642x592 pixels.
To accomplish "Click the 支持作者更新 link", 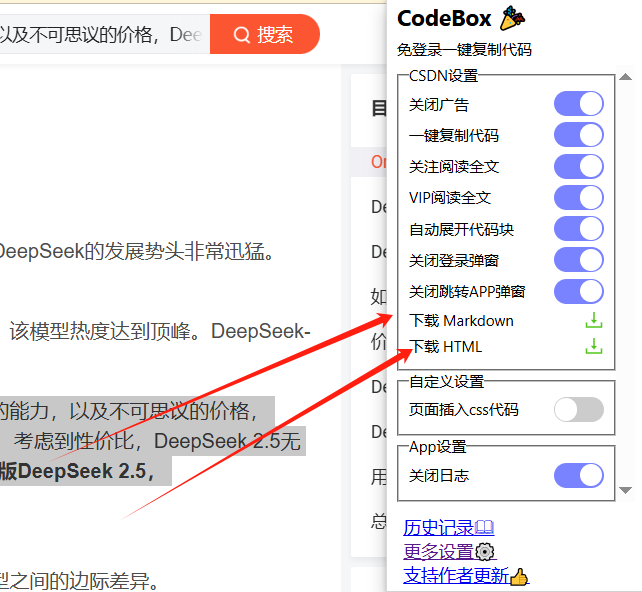I will point(466,575).
